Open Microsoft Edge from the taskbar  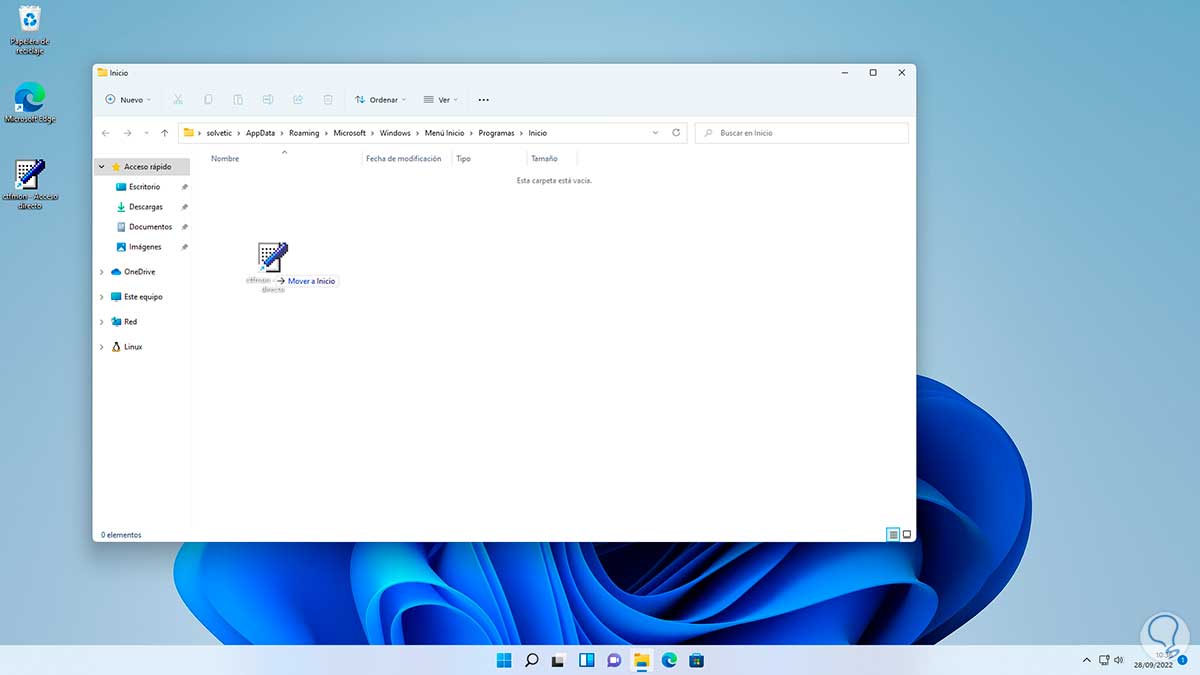click(669, 660)
